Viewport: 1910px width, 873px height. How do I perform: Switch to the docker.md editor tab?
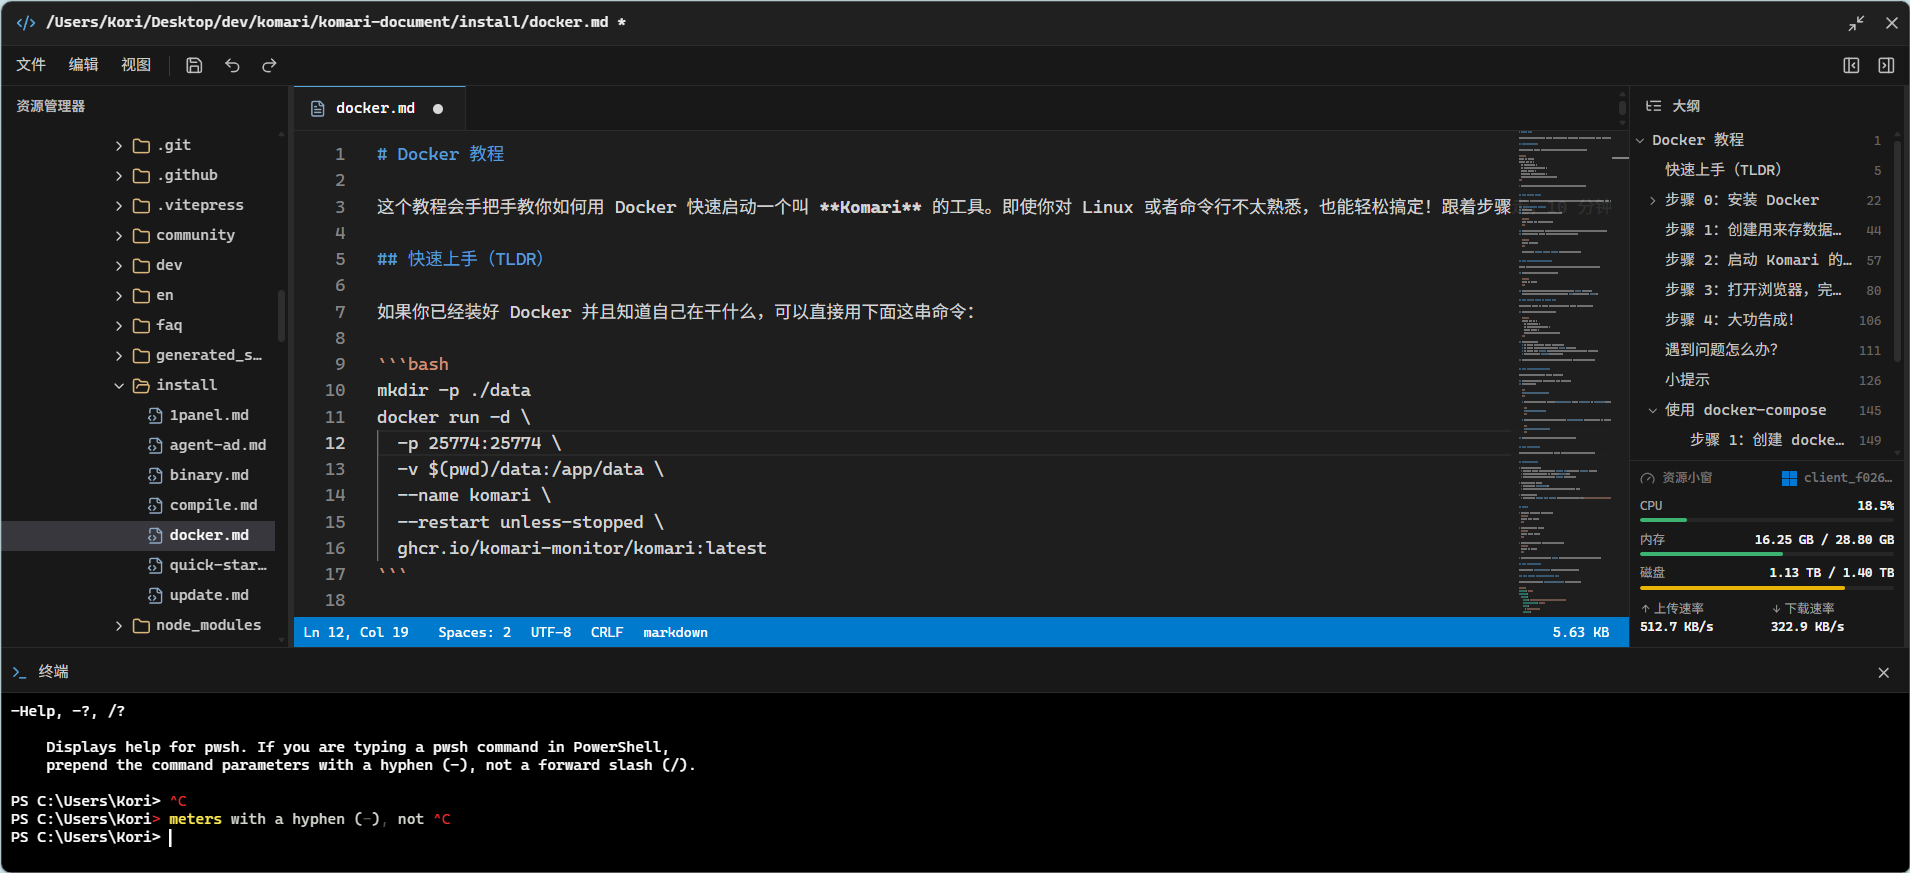coord(380,108)
